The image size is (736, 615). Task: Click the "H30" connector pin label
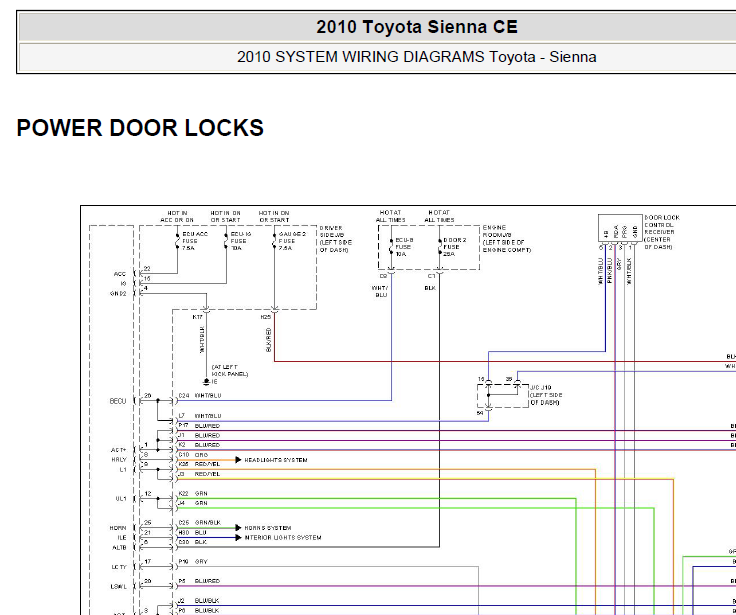[x=184, y=532]
